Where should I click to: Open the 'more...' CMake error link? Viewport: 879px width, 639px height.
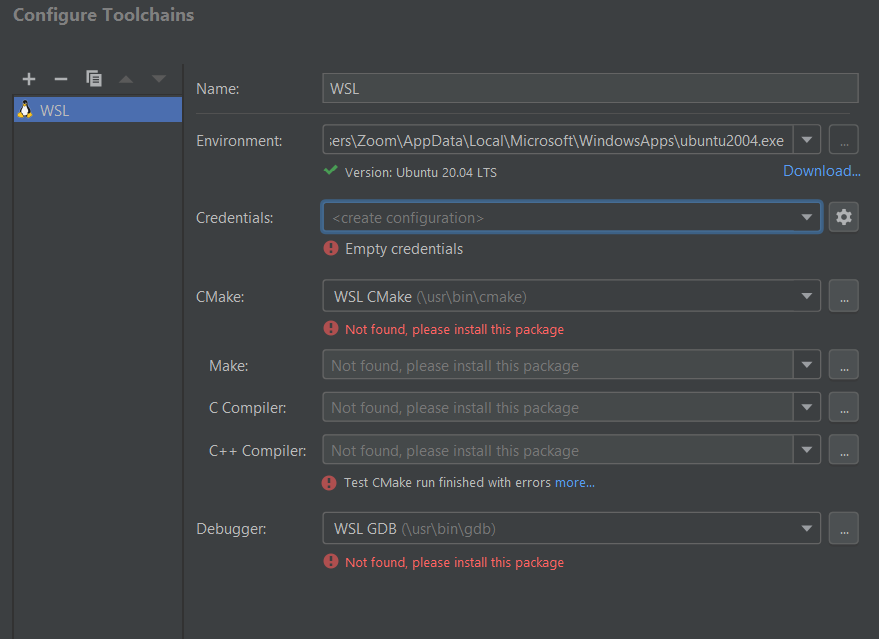[575, 483]
